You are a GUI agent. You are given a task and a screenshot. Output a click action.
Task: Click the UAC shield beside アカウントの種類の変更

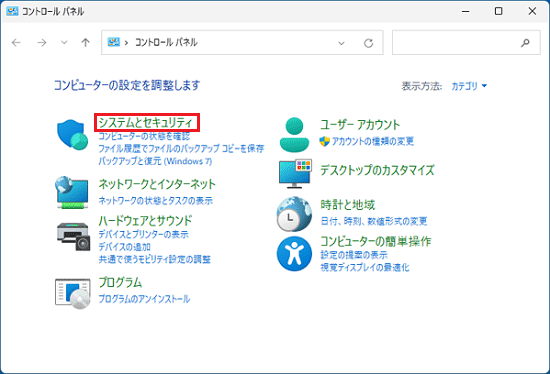click(324, 141)
